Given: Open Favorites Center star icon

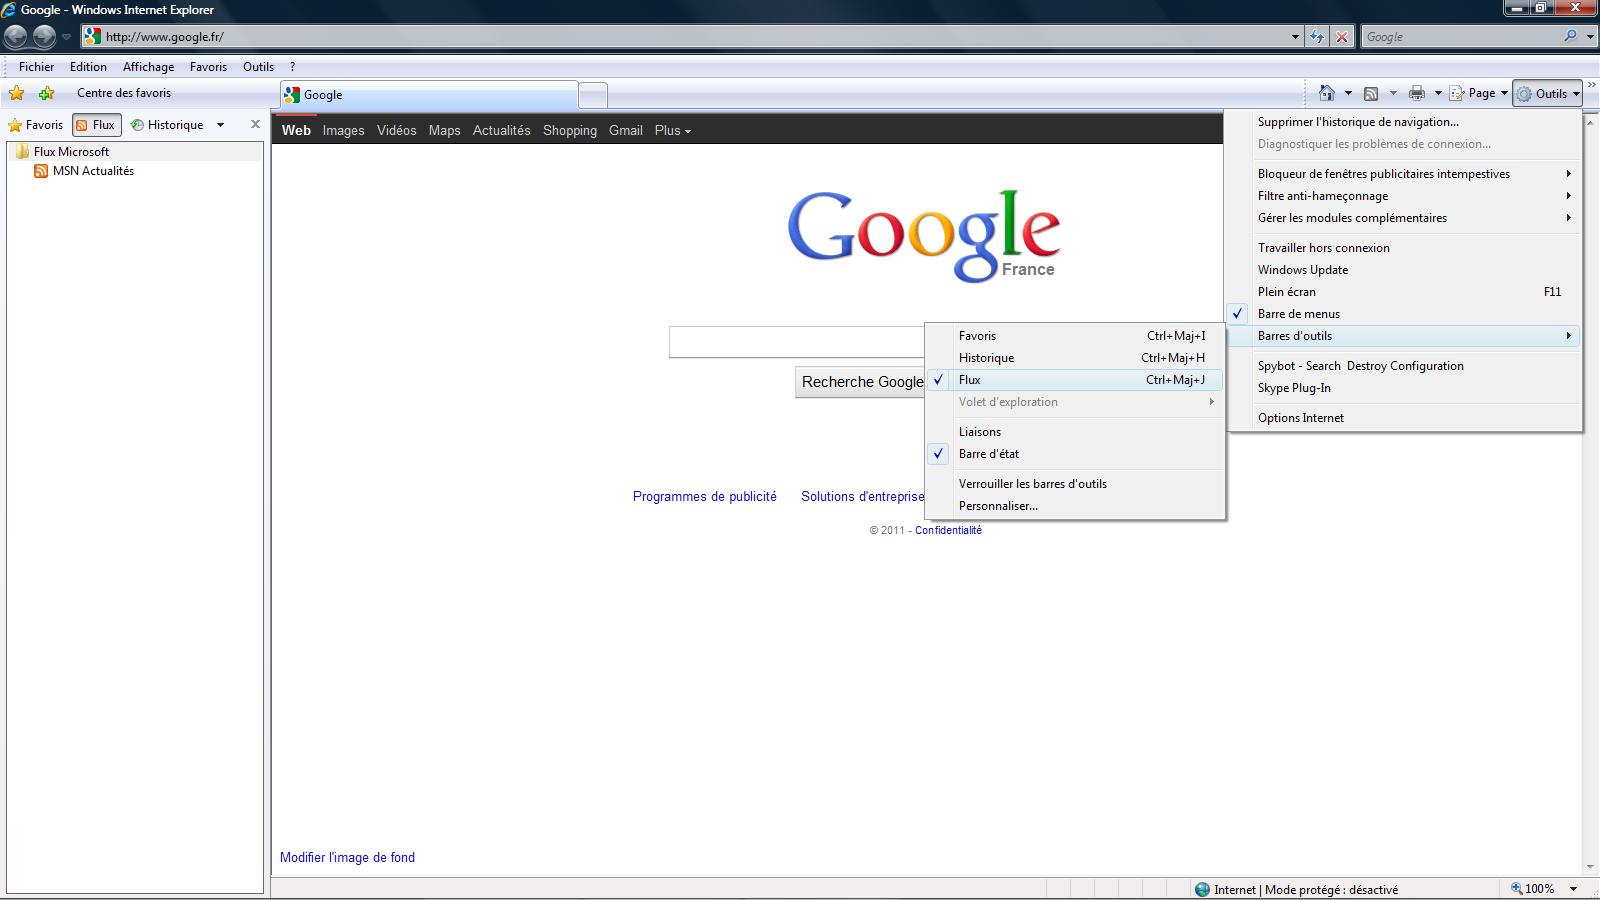Looking at the screenshot, I should point(17,93).
